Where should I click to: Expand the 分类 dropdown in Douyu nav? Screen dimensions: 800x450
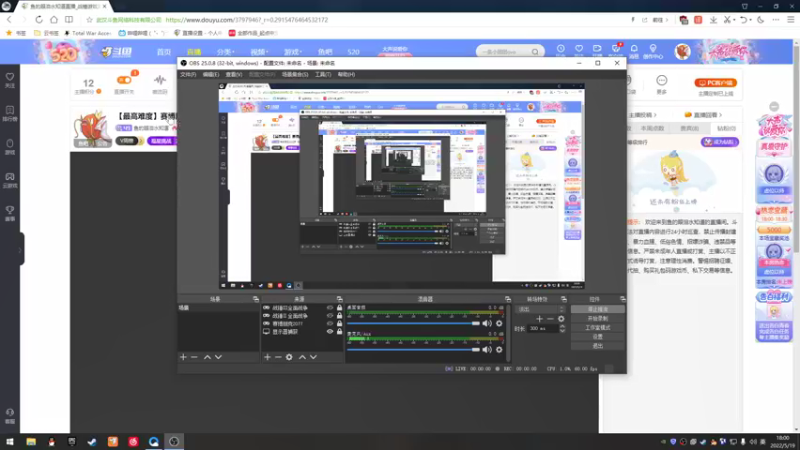pos(226,52)
